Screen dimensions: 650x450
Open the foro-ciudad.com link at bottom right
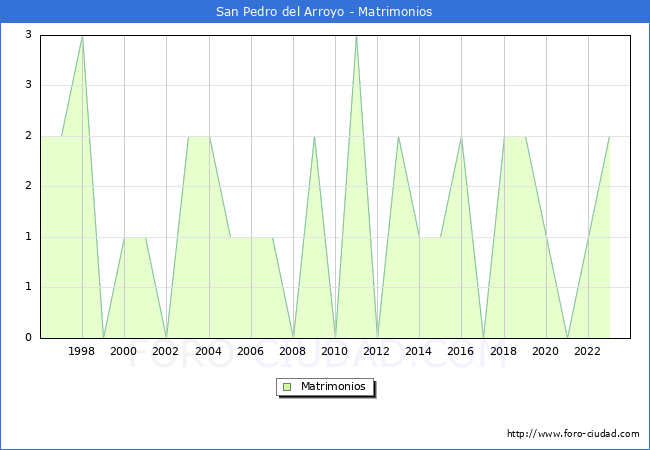573,434
